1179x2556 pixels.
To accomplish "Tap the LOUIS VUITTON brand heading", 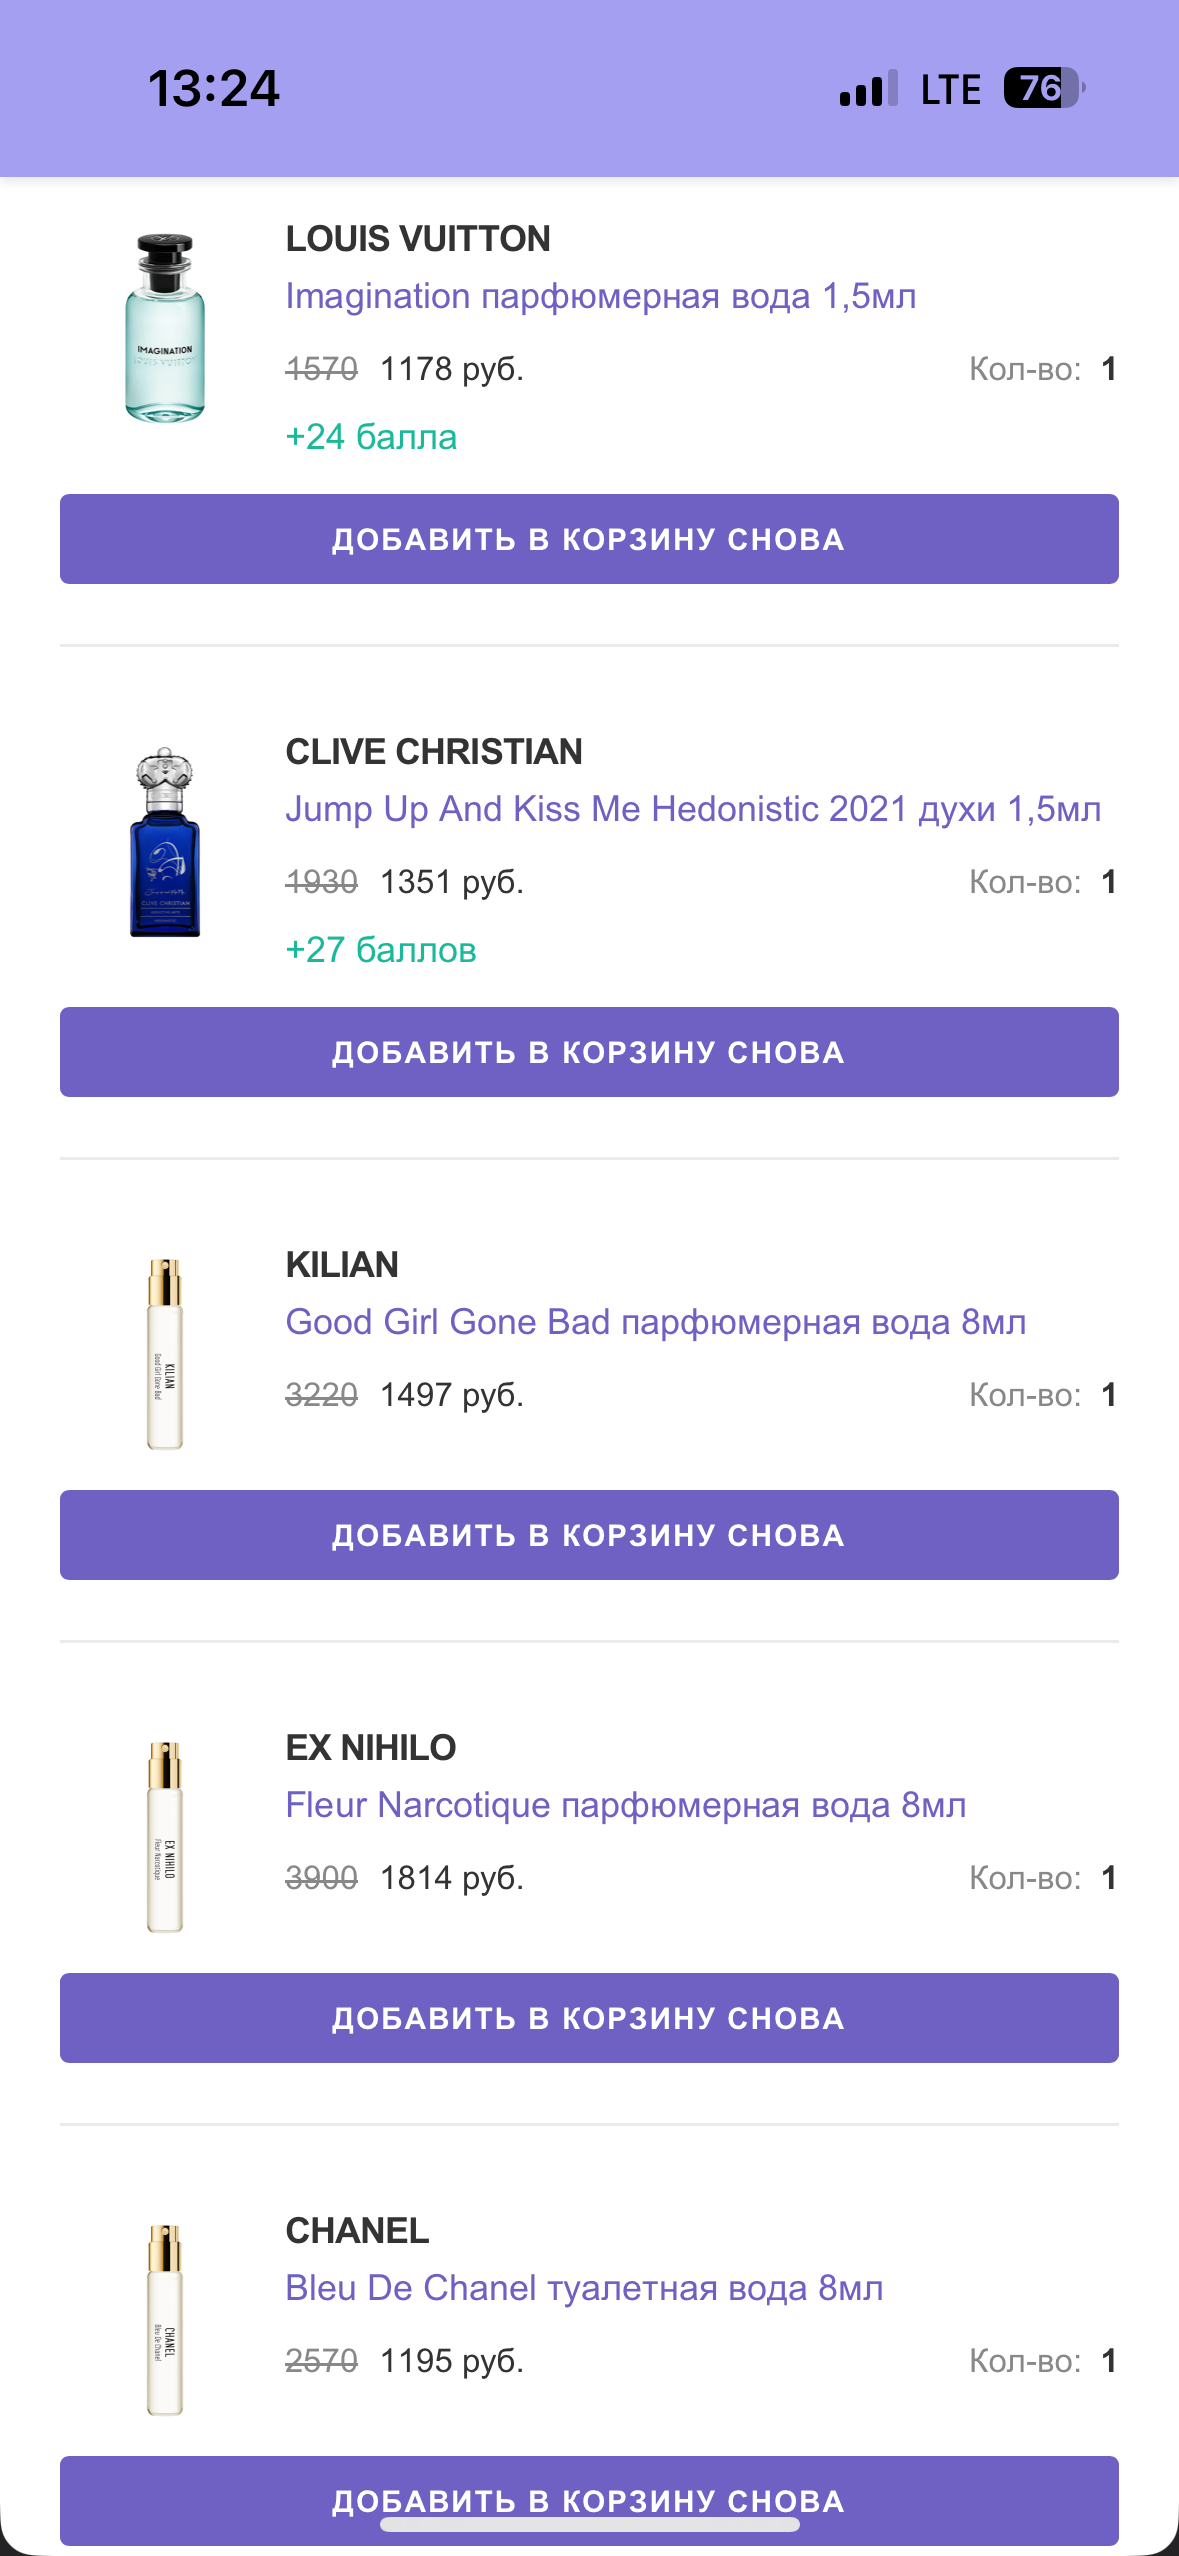I will [418, 239].
